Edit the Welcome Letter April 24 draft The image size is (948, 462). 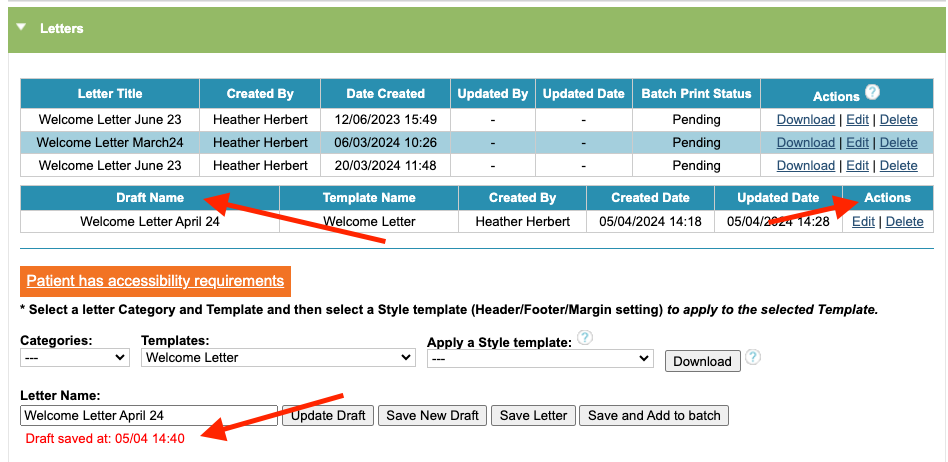(x=863, y=222)
